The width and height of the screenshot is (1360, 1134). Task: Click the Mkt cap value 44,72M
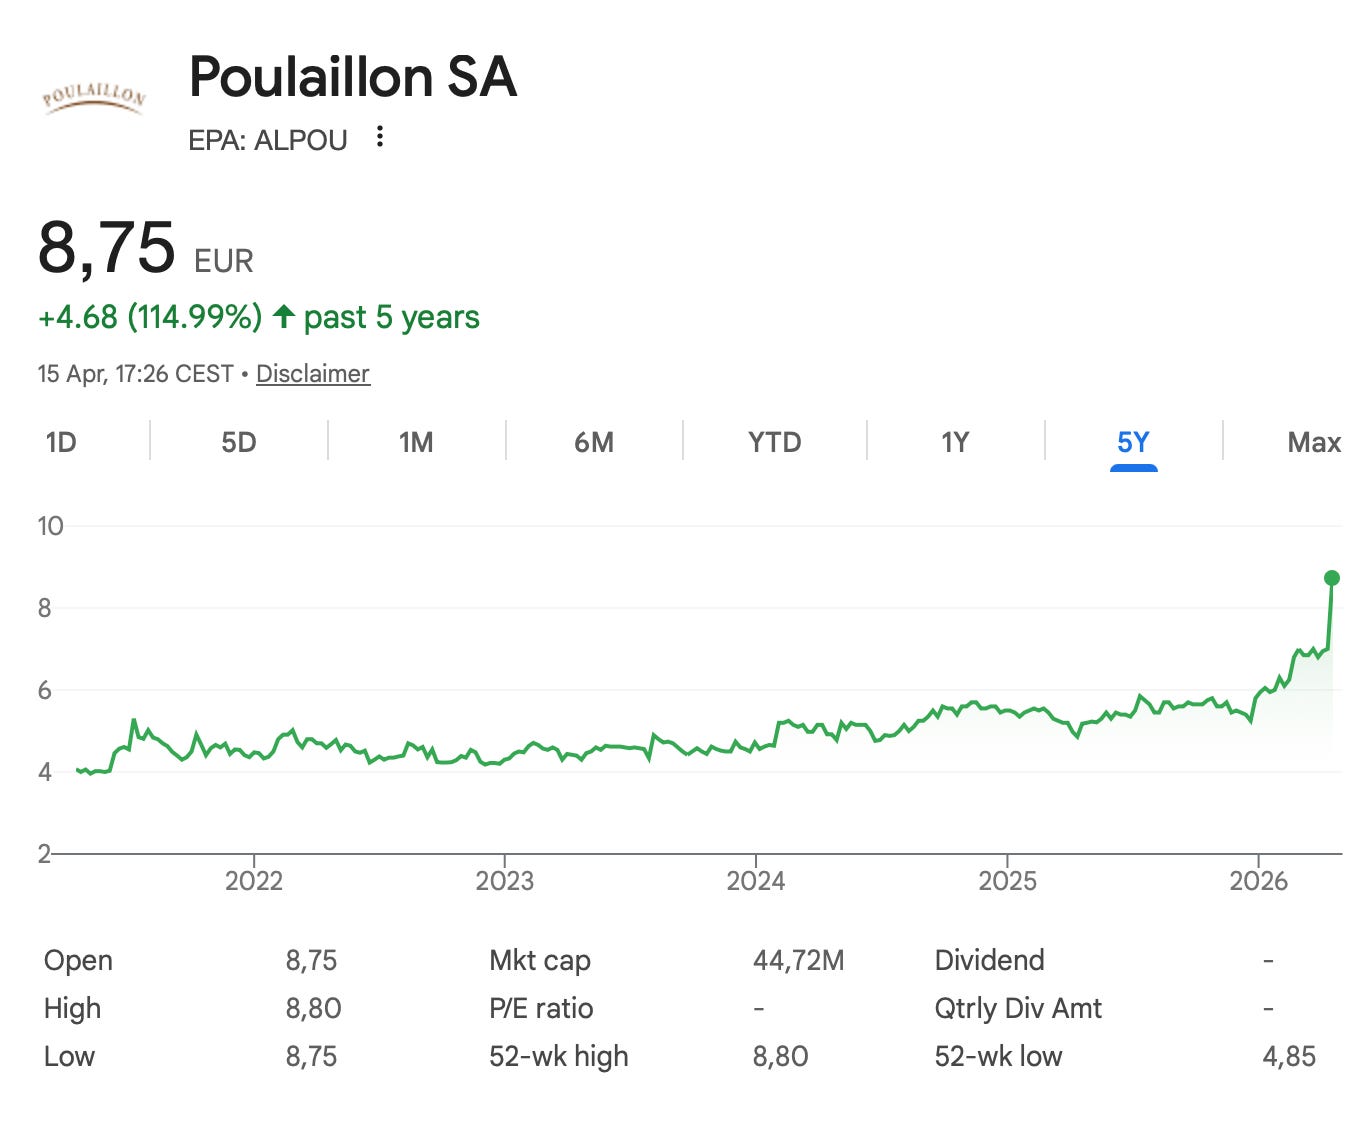click(799, 961)
